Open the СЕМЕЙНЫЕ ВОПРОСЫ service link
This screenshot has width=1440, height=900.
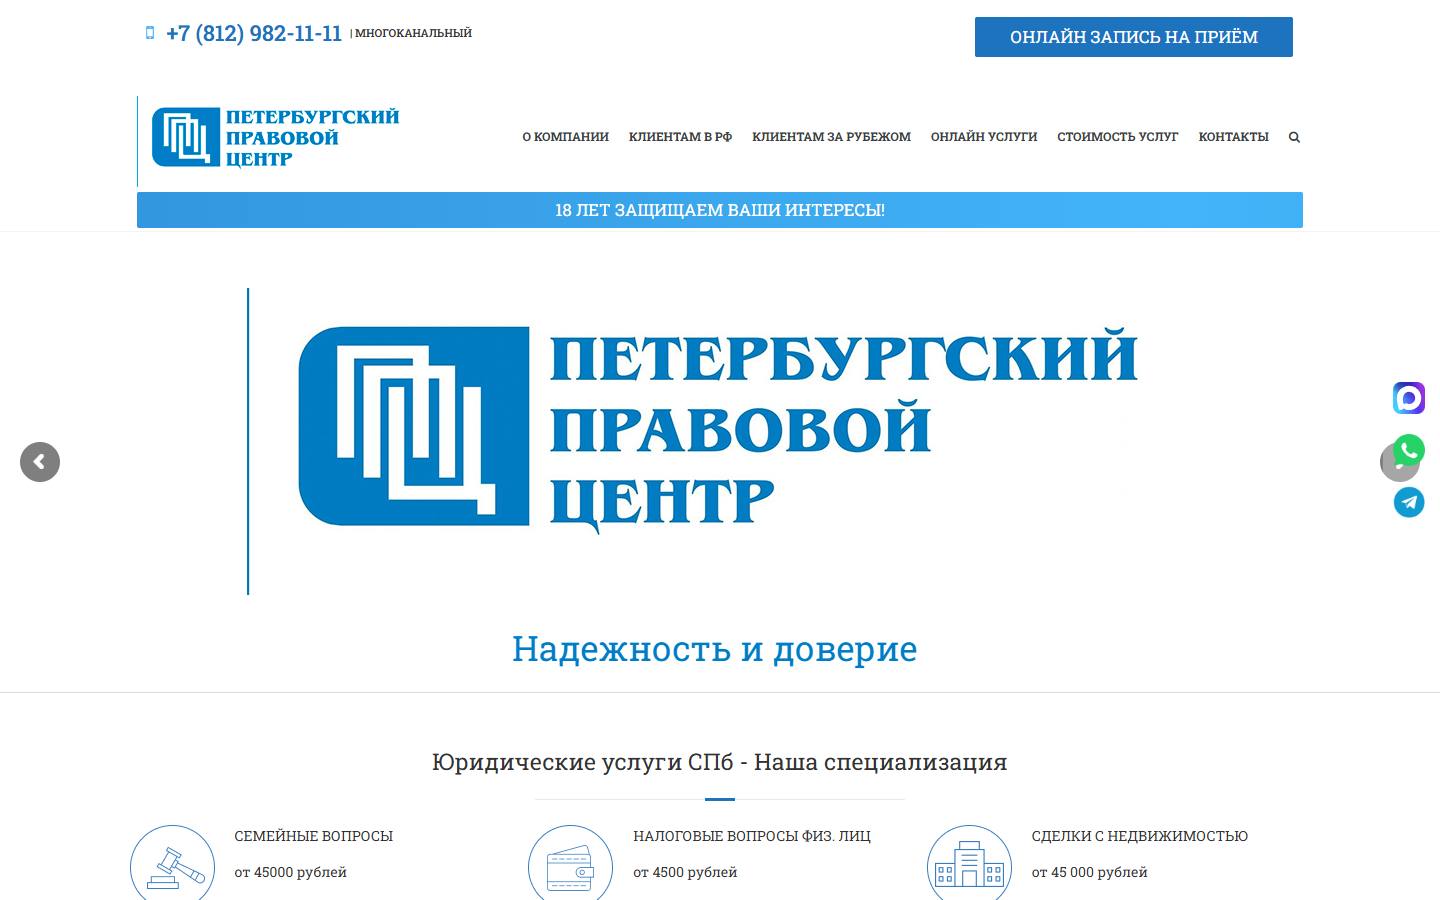coord(314,836)
